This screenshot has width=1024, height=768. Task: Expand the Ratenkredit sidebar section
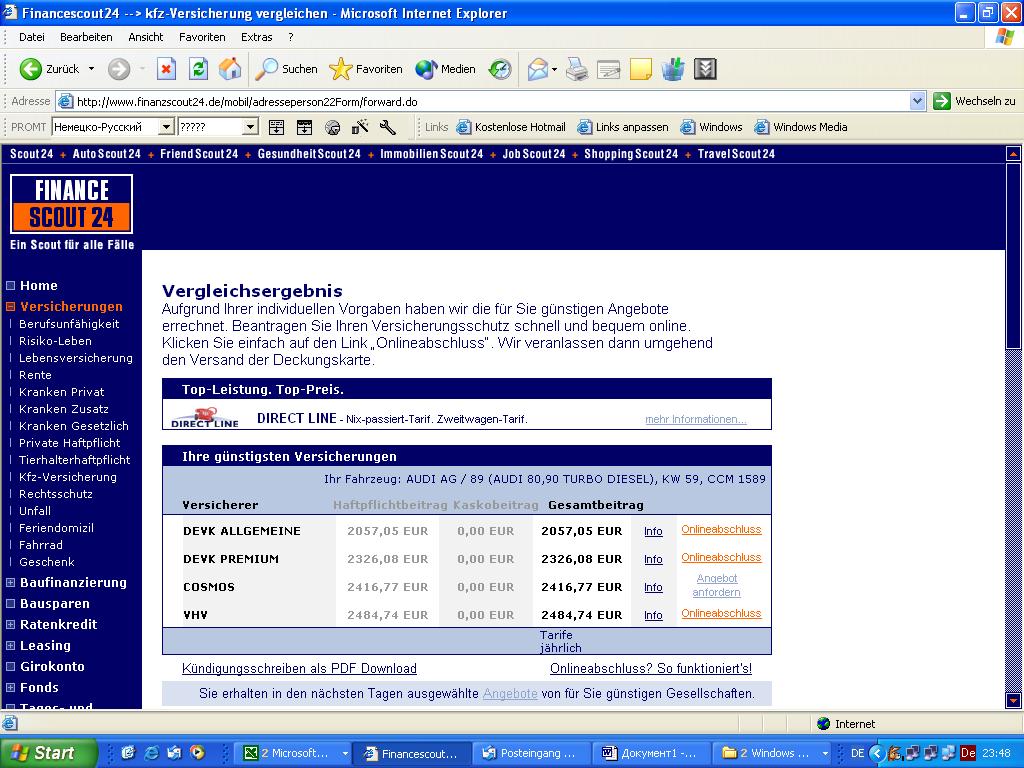pyautogui.click(x=10, y=624)
